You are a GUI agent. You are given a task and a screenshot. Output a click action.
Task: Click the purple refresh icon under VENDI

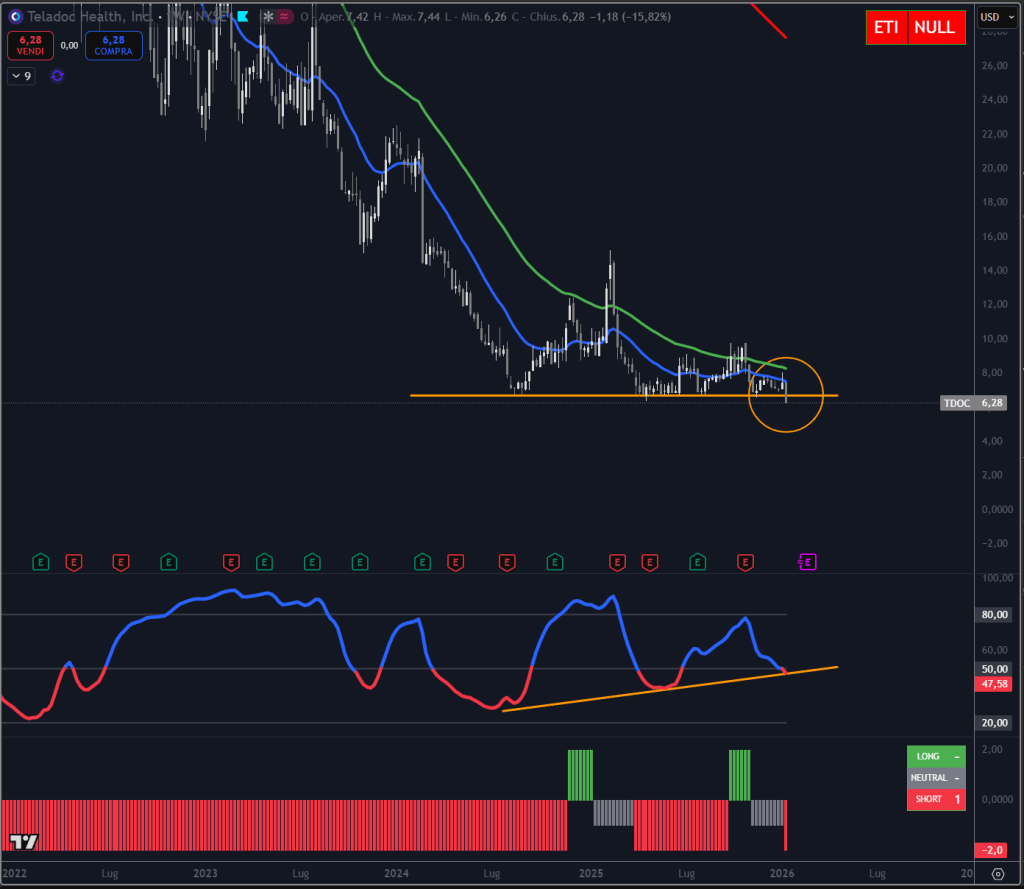(57, 76)
